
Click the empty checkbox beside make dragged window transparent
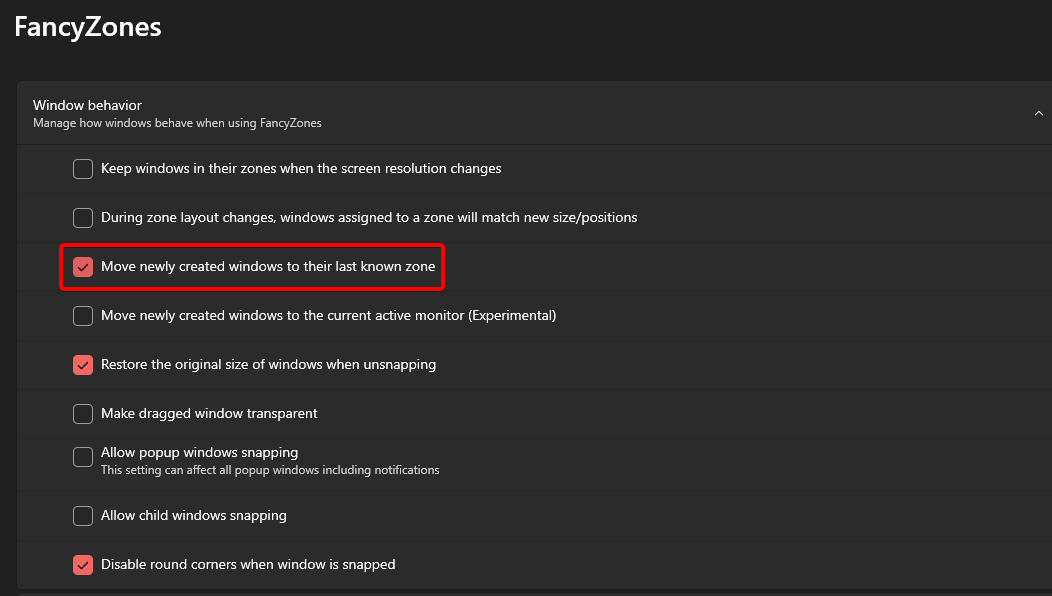[x=83, y=413]
